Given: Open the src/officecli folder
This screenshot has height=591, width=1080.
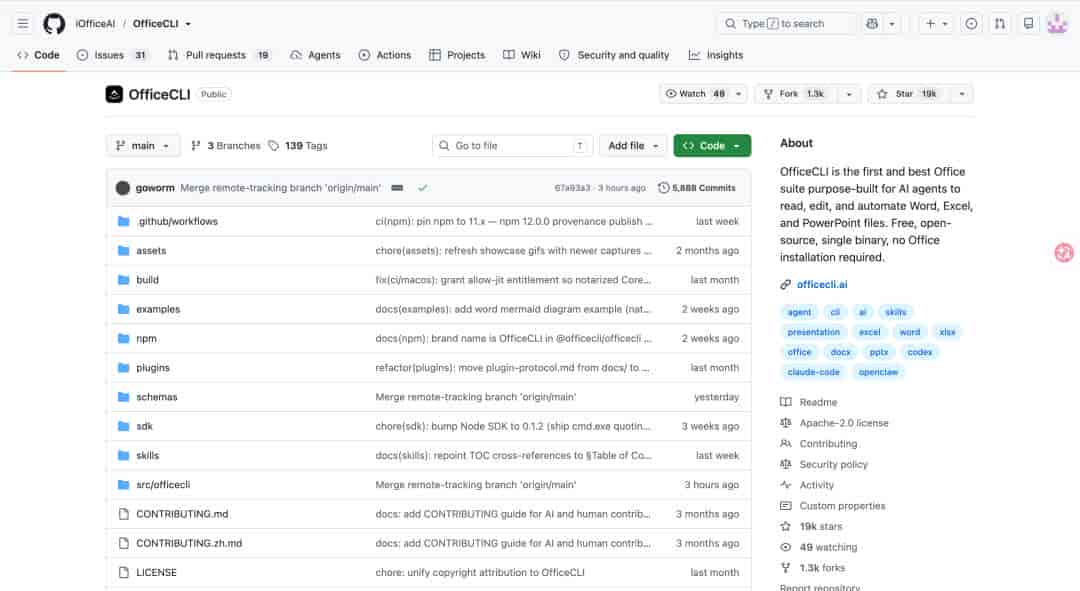Looking at the screenshot, I should pos(163,485).
